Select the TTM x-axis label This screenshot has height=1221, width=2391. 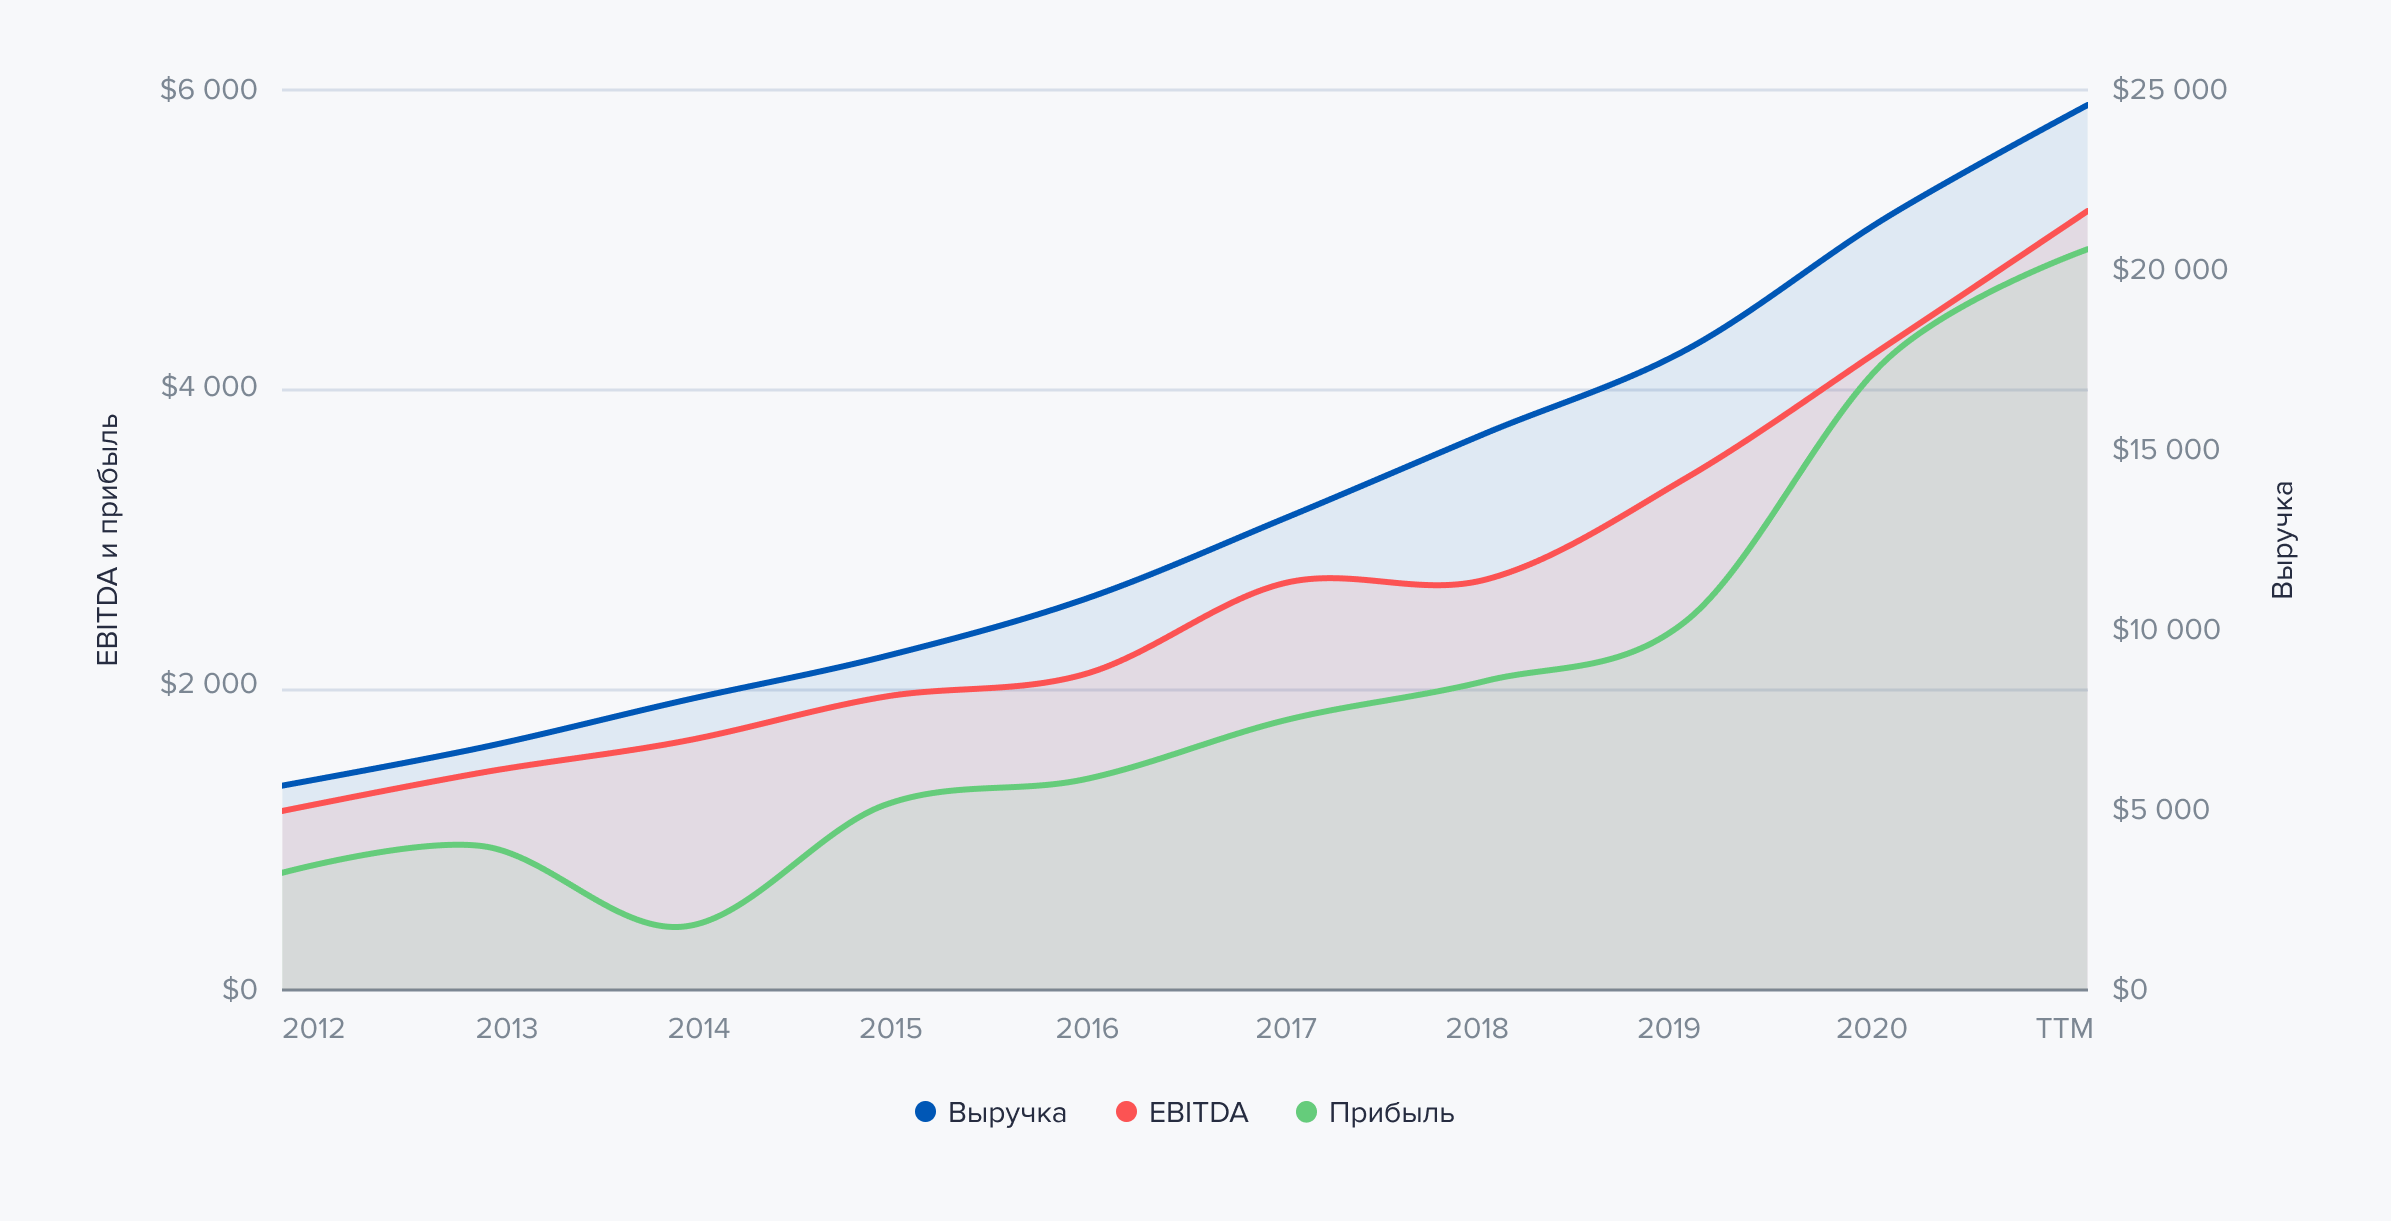coord(2064,1028)
